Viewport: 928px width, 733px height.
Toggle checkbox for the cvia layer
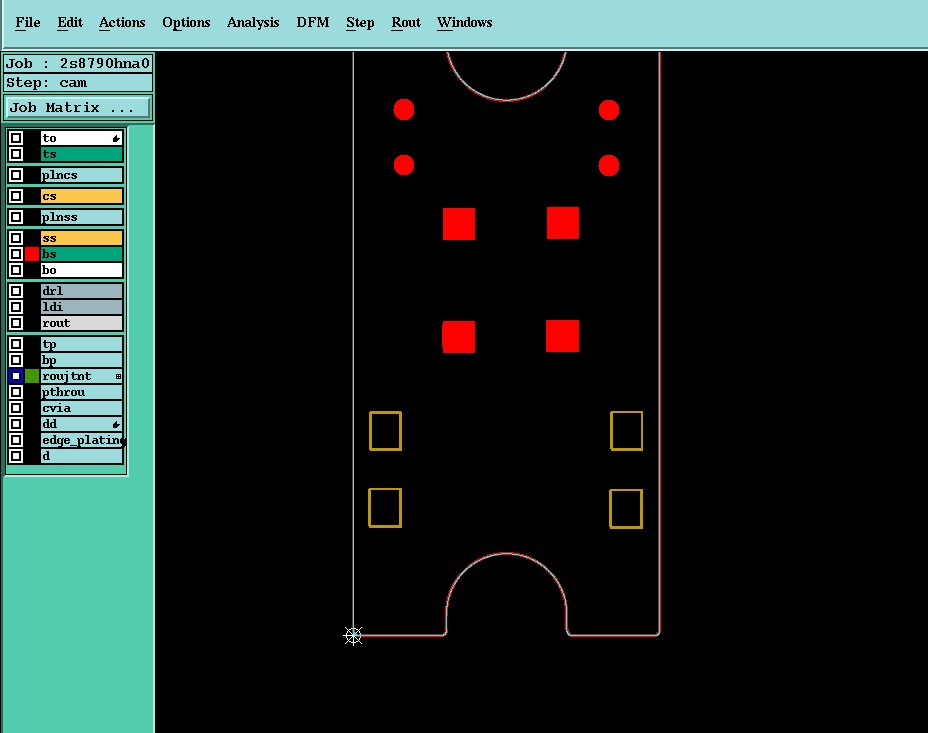click(16, 408)
